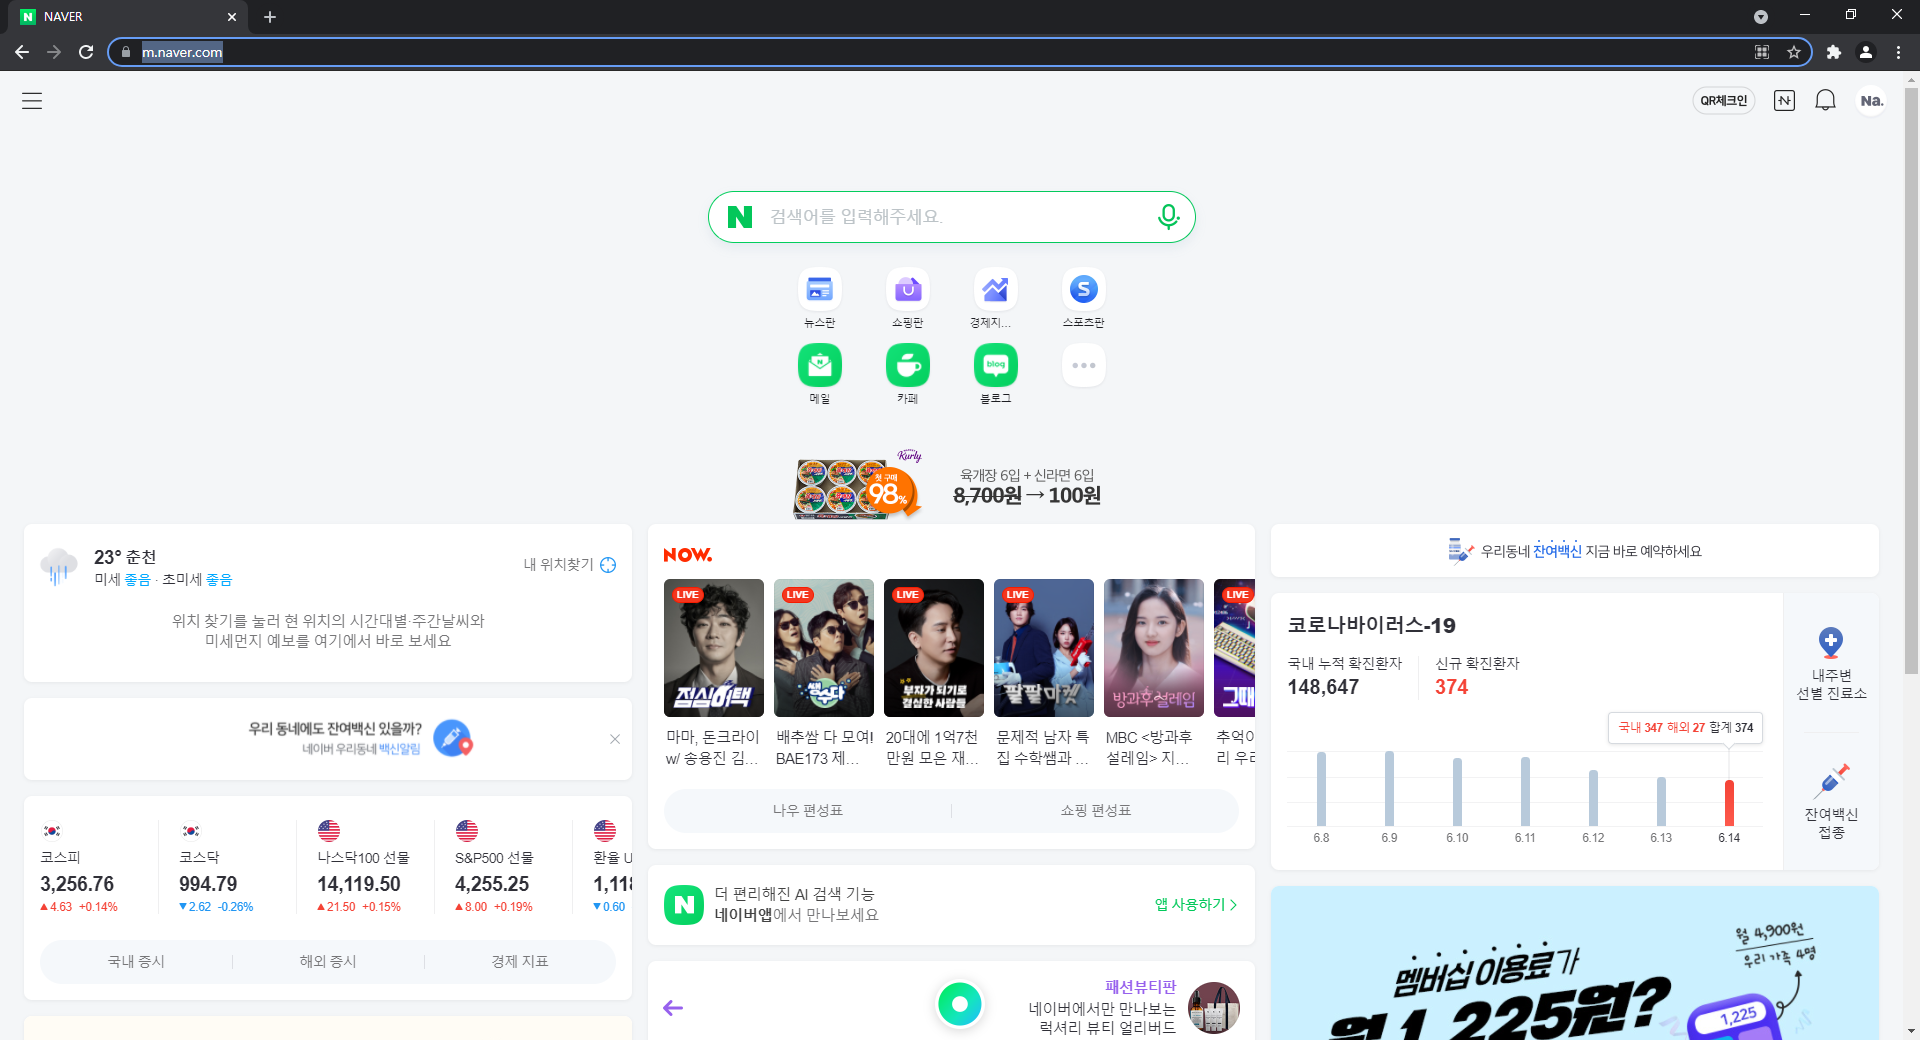The height and width of the screenshot is (1040, 1920).
Task: Open the 방과후설레임 thumbnail
Action: point(1154,648)
